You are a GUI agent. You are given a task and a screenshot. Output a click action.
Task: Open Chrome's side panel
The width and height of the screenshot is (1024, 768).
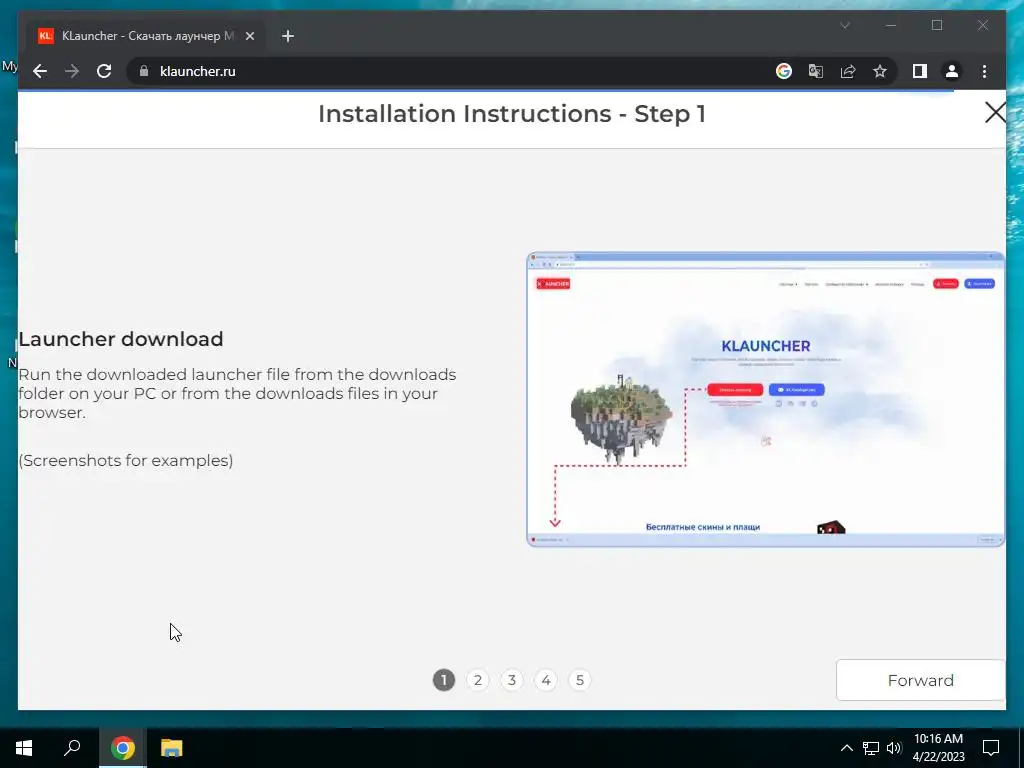(x=920, y=71)
